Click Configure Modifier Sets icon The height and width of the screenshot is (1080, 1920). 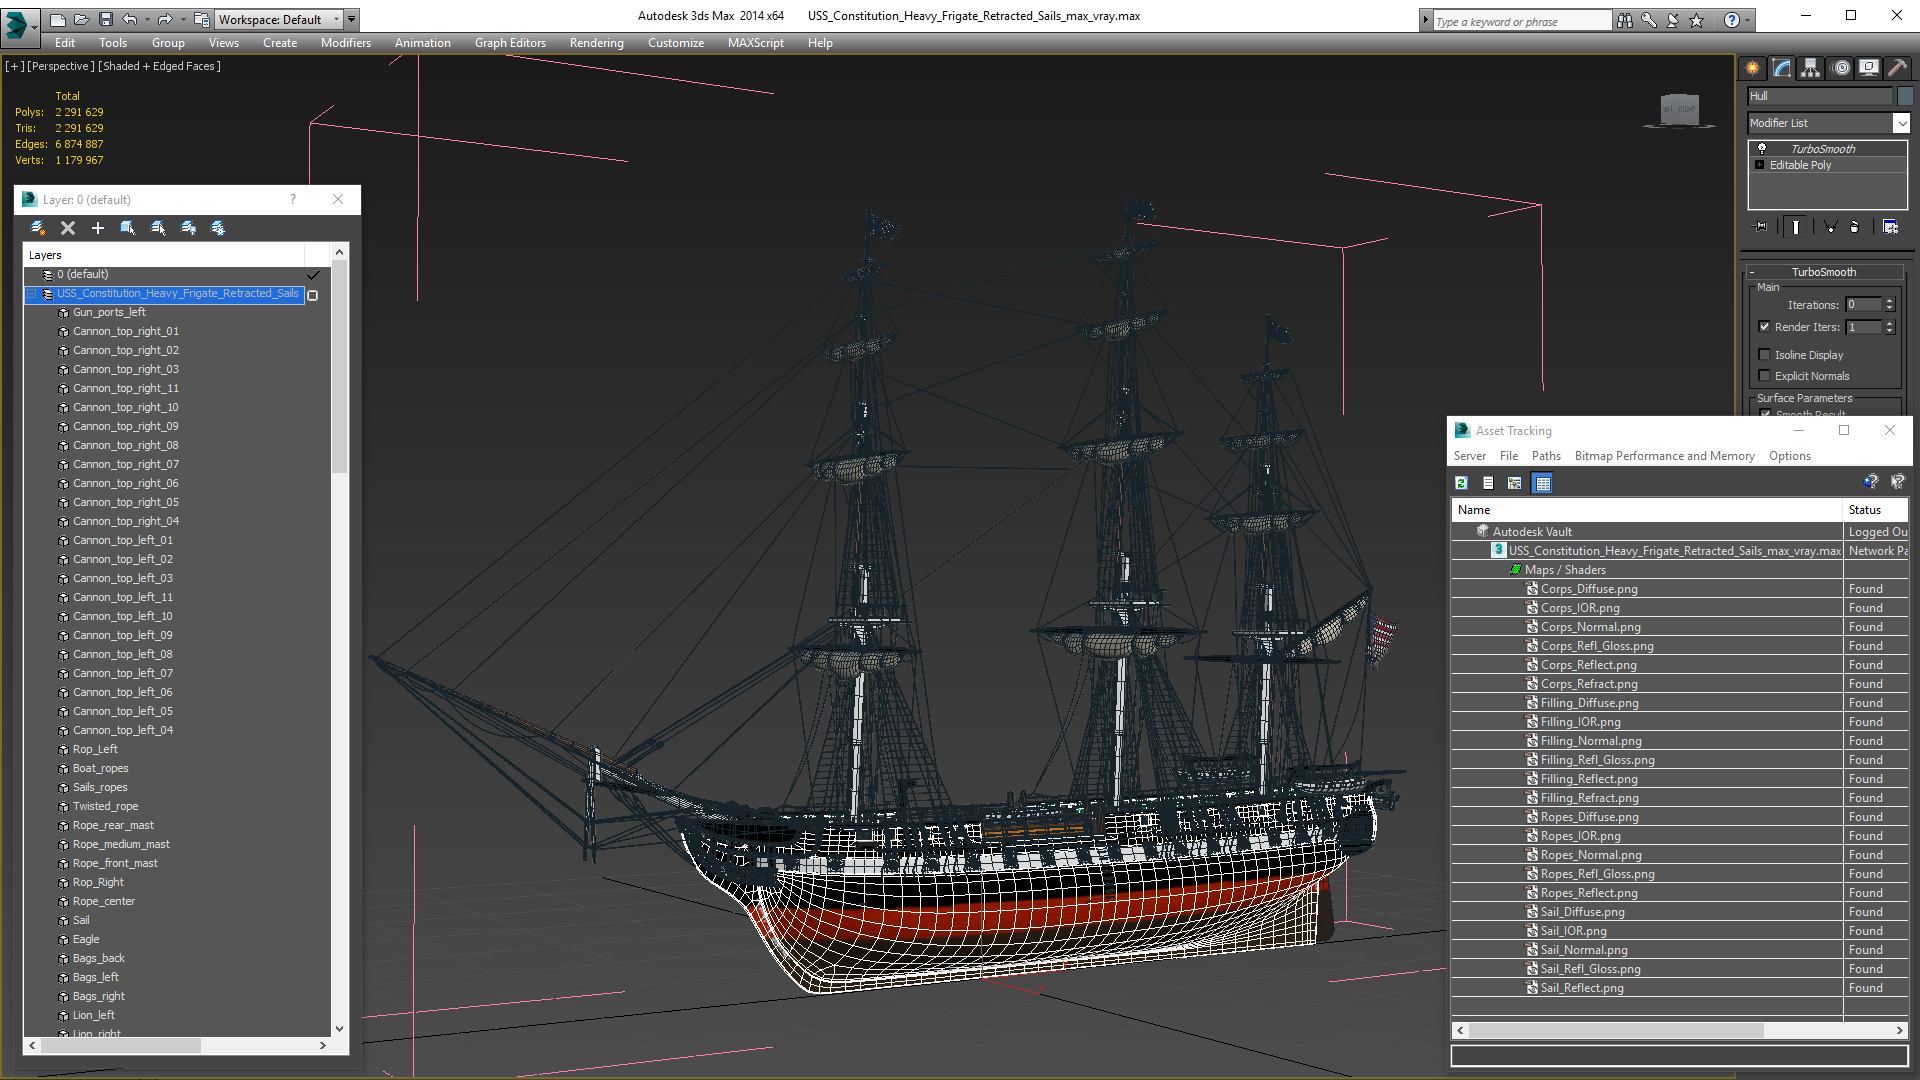1890,227
